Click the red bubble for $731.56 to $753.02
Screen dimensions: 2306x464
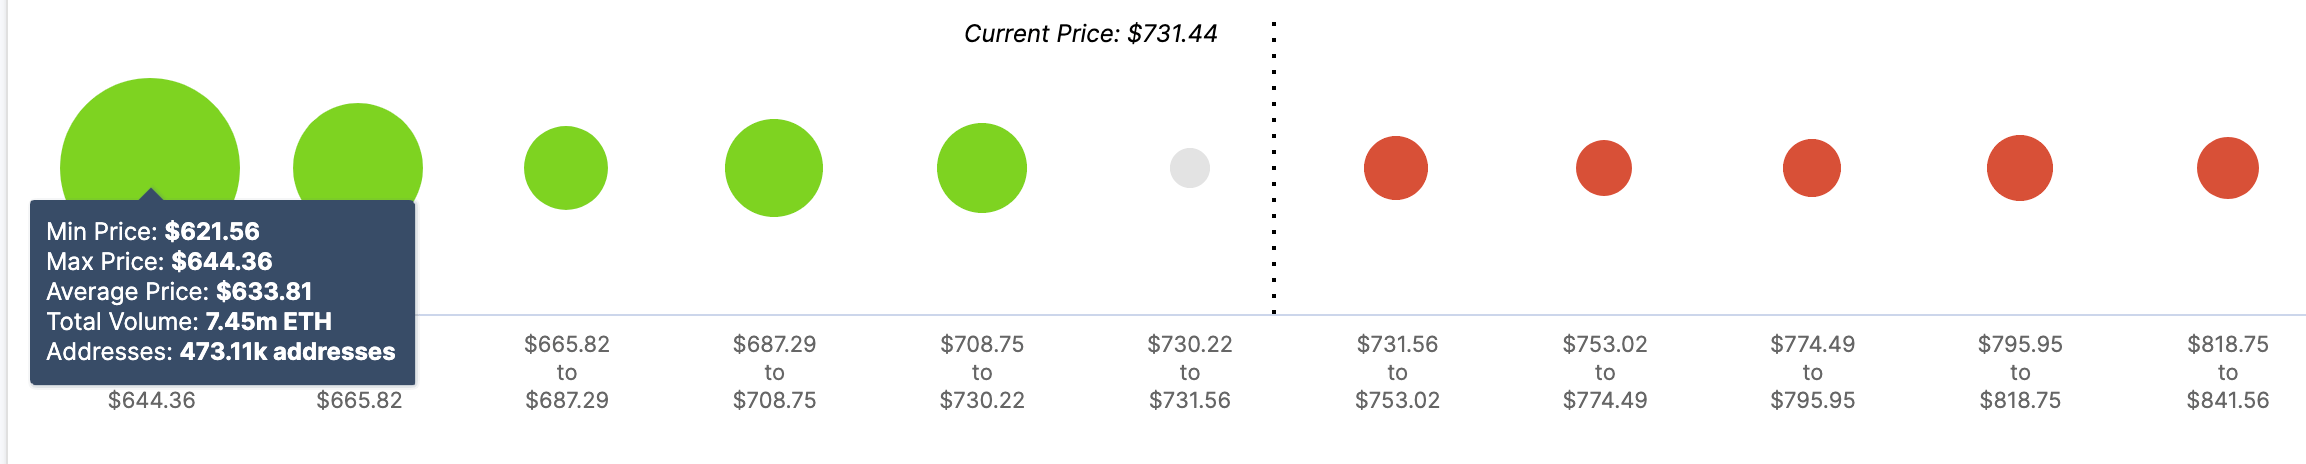(x=1396, y=168)
